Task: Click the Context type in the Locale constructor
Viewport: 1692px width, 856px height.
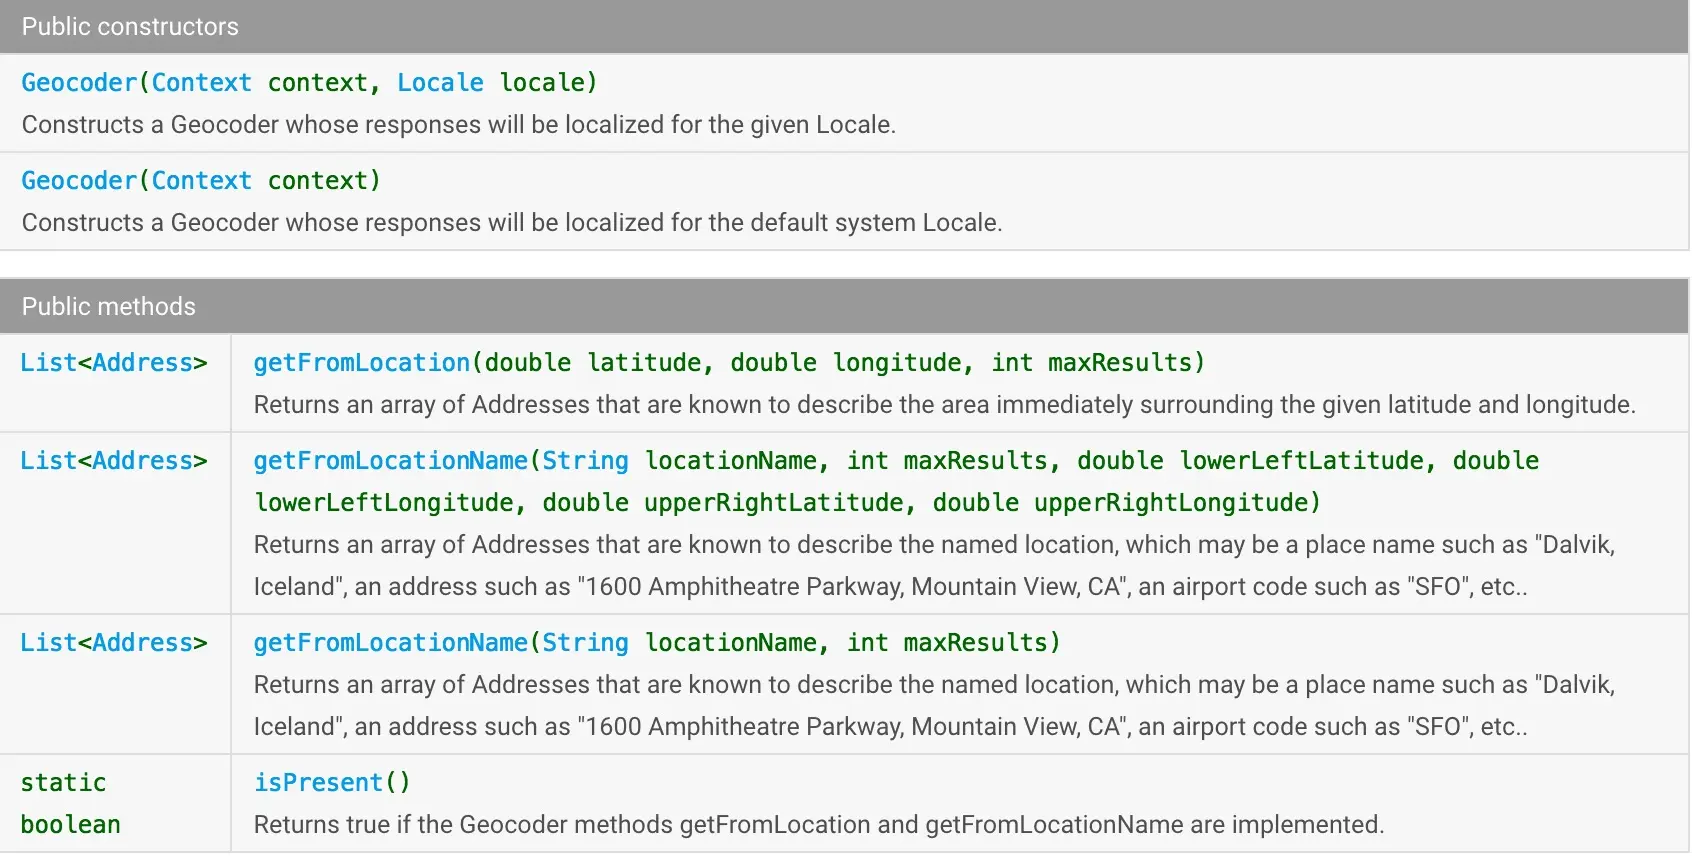Action: point(201,83)
